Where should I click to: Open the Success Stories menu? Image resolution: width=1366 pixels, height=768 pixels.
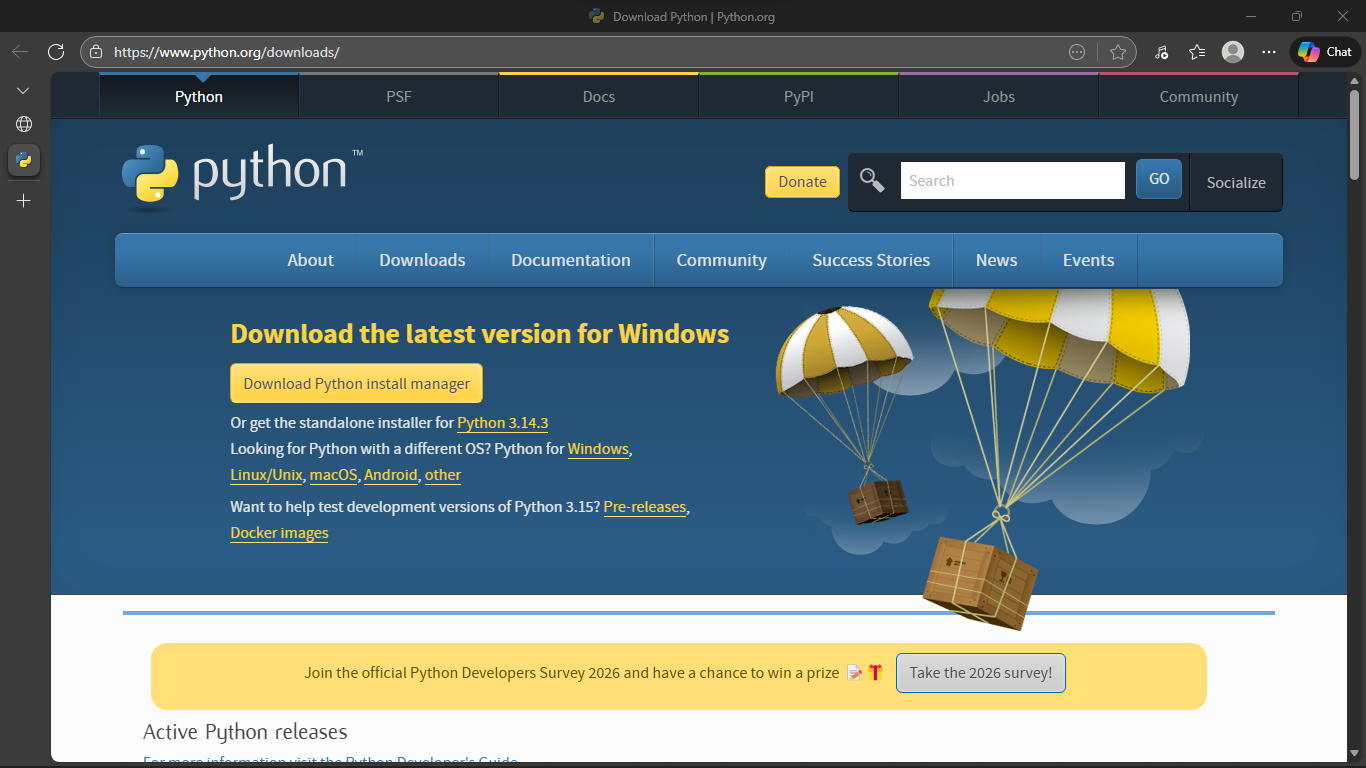coord(871,260)
